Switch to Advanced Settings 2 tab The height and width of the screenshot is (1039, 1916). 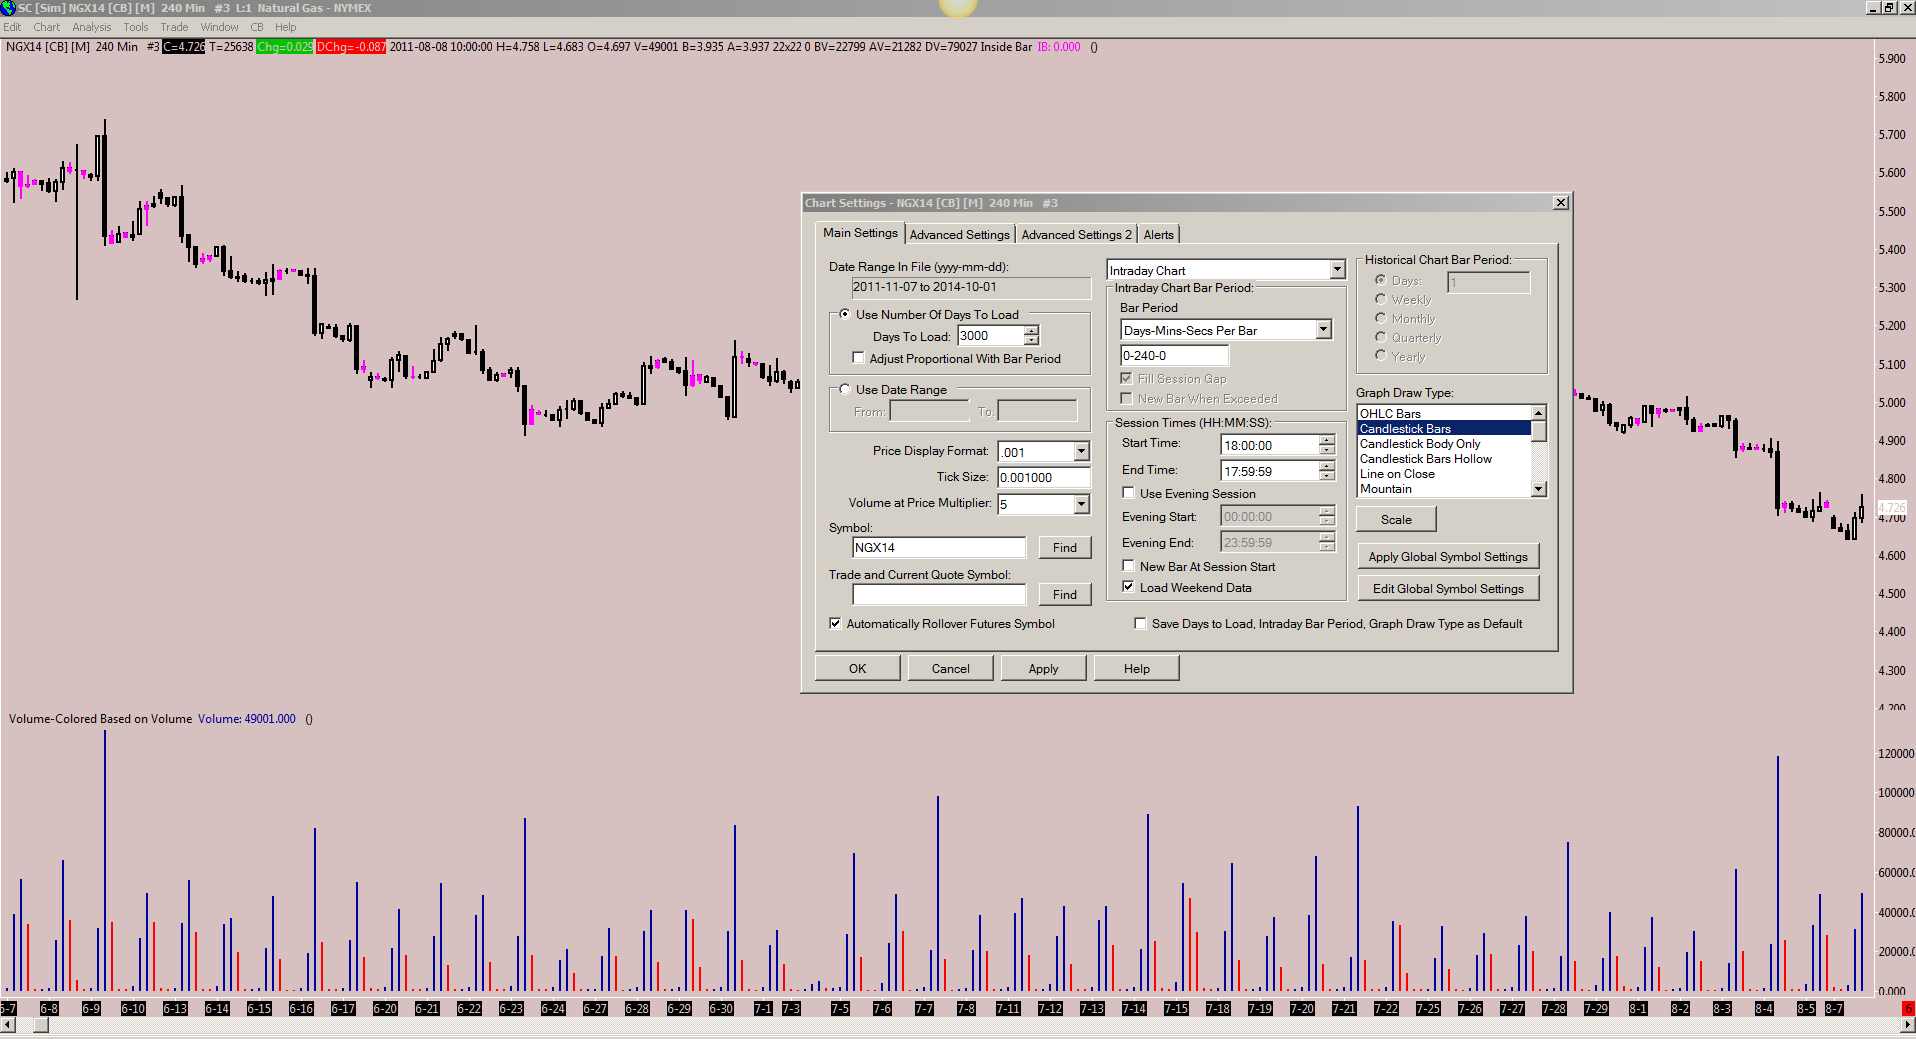point(1076,235)
